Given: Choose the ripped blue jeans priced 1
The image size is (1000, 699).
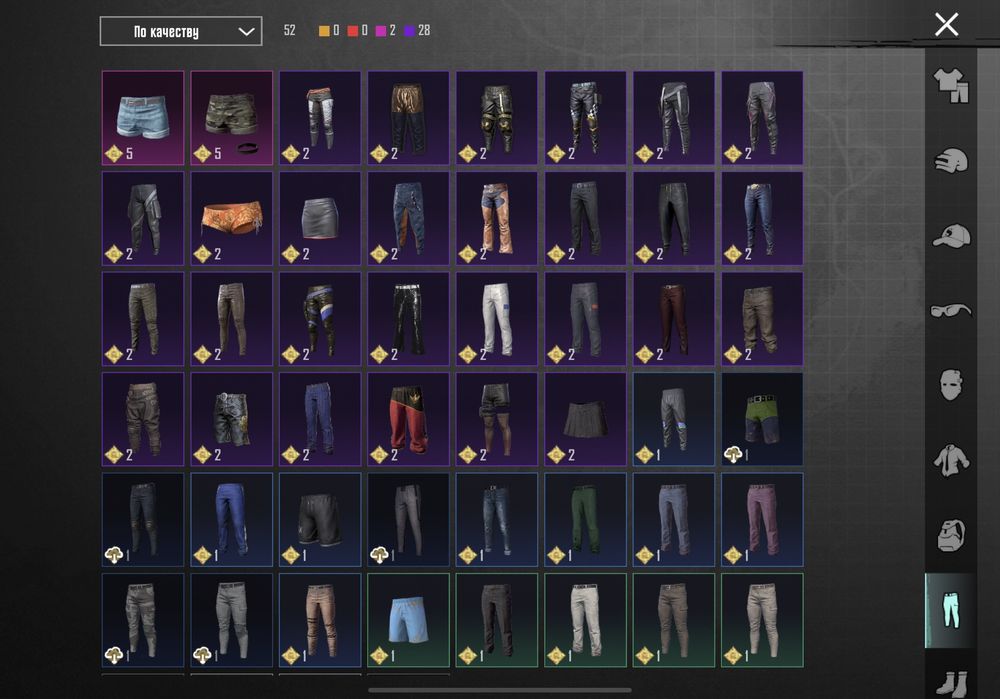Looking at the screenshot, I should (x=497, y=519).
